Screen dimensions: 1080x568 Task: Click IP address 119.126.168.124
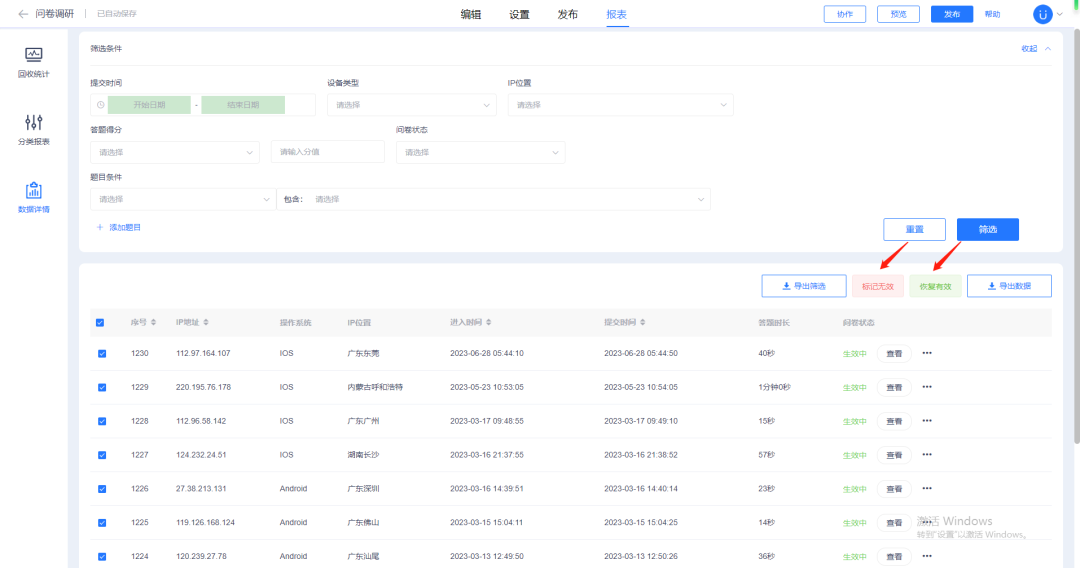click(x=205, y=523)
